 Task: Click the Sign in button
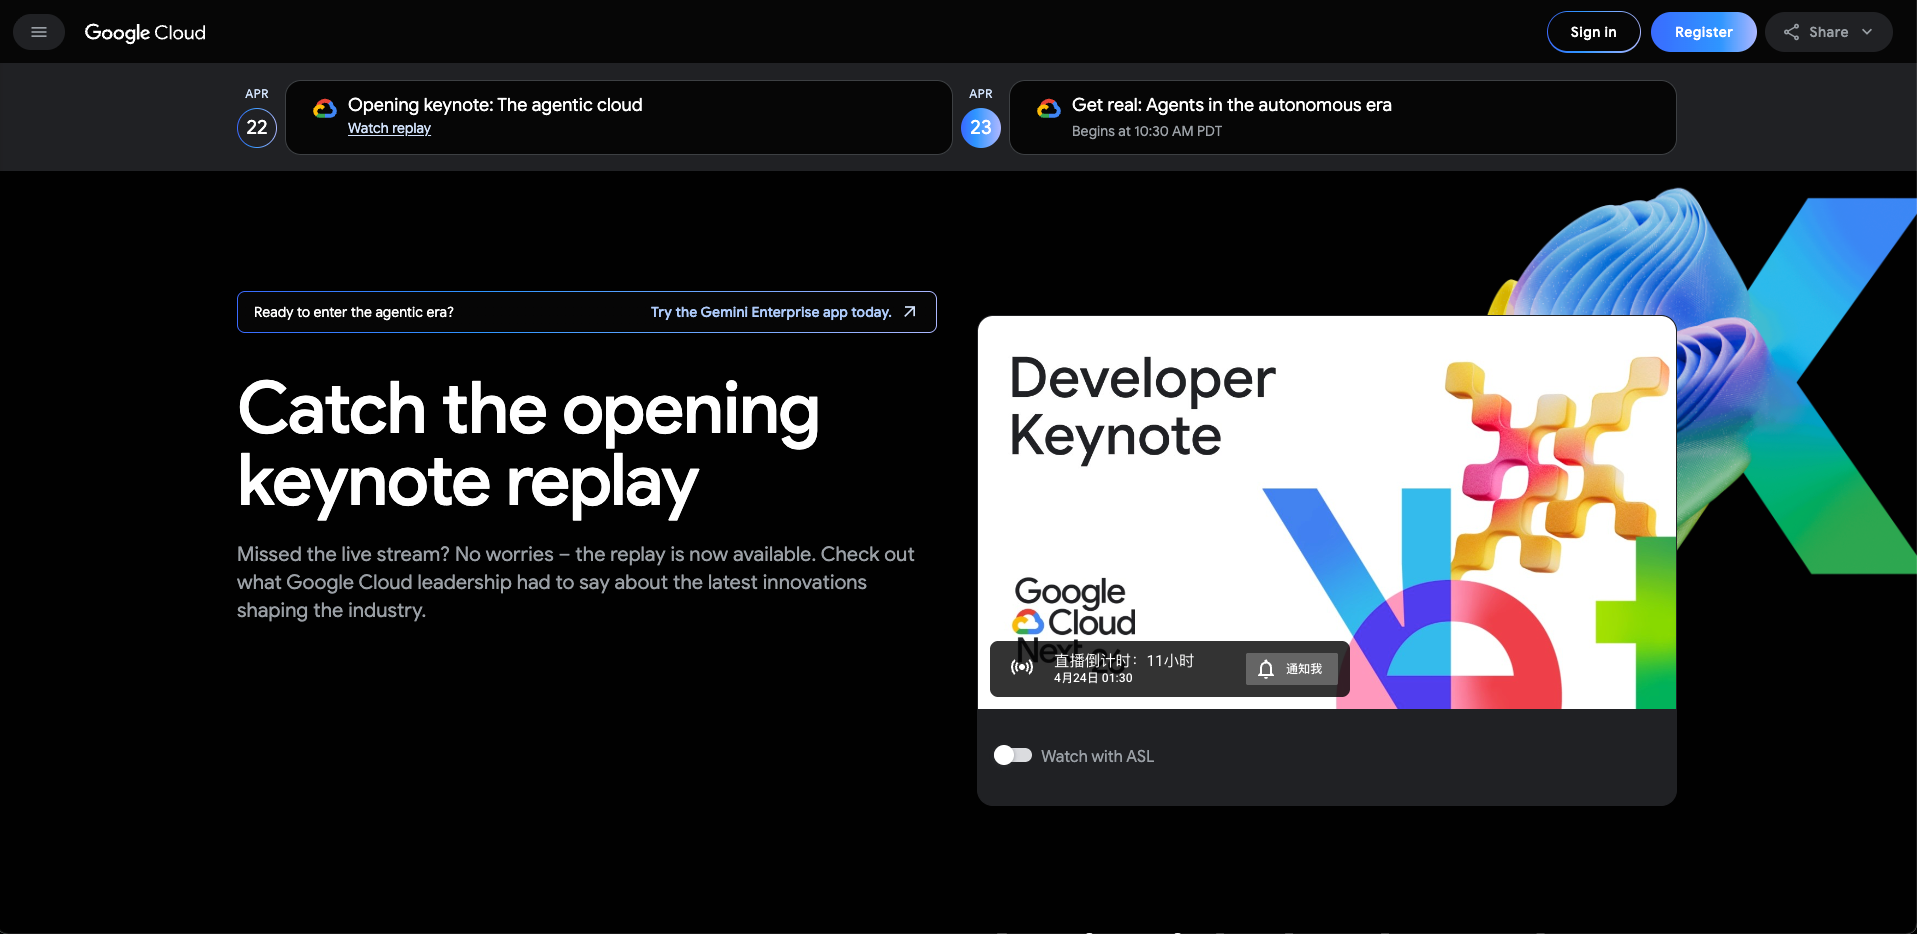pyautogui.click(x=1593, y=32)
